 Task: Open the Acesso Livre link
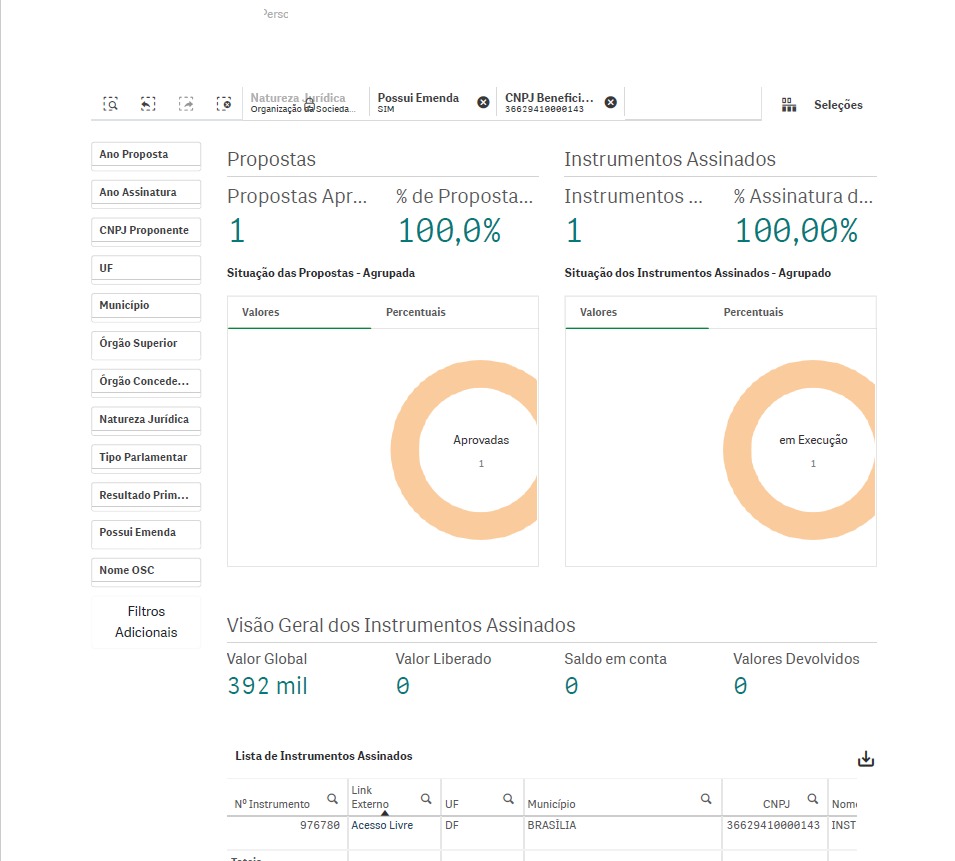click(x=382, y=826)
